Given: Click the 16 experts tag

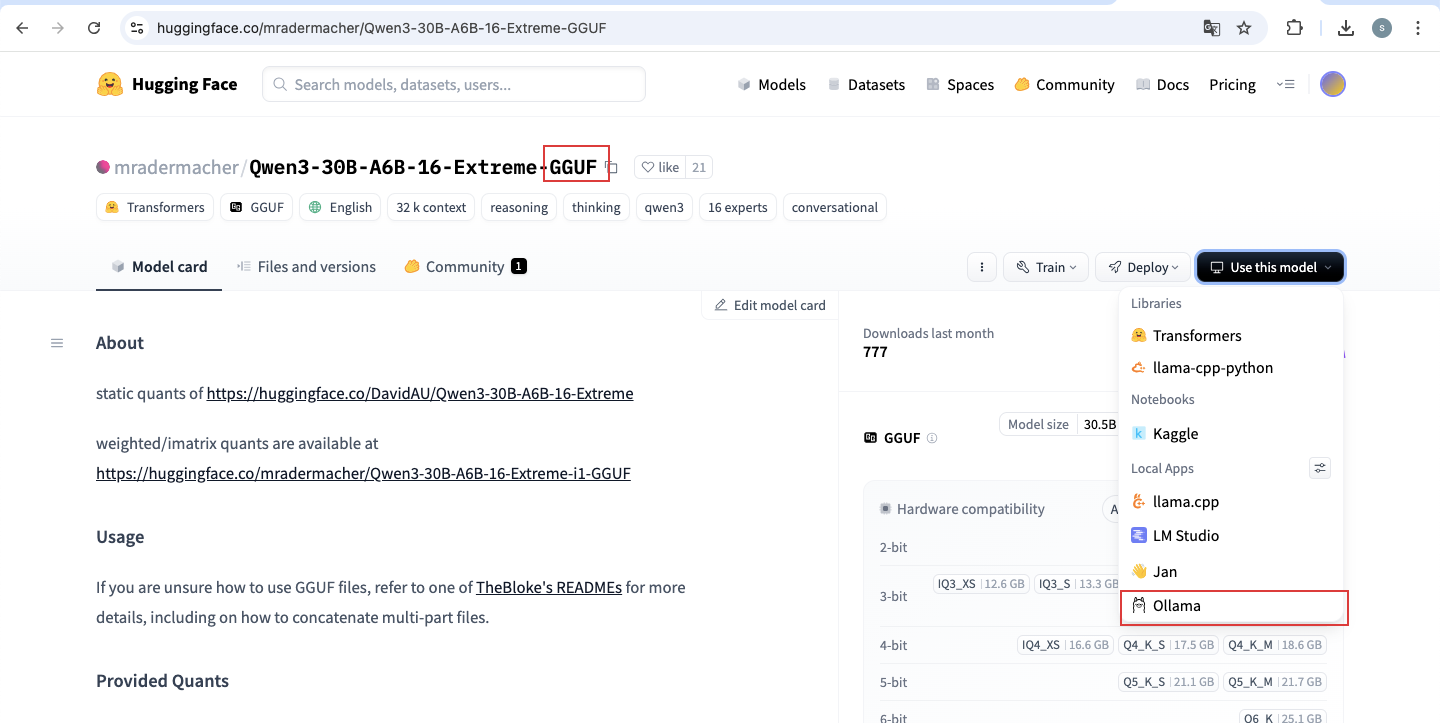Looking at the screenshot, I should coord(737,207).
